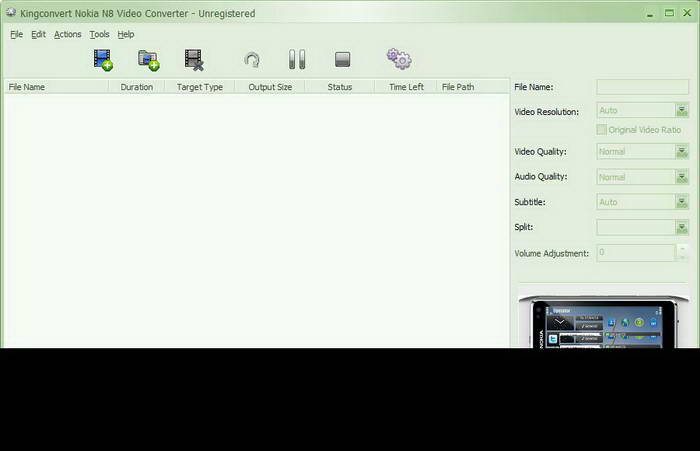This screenshot has width=700, height=451.
Task: Open the Settings gears icon
Action: [x=399, y=59]
